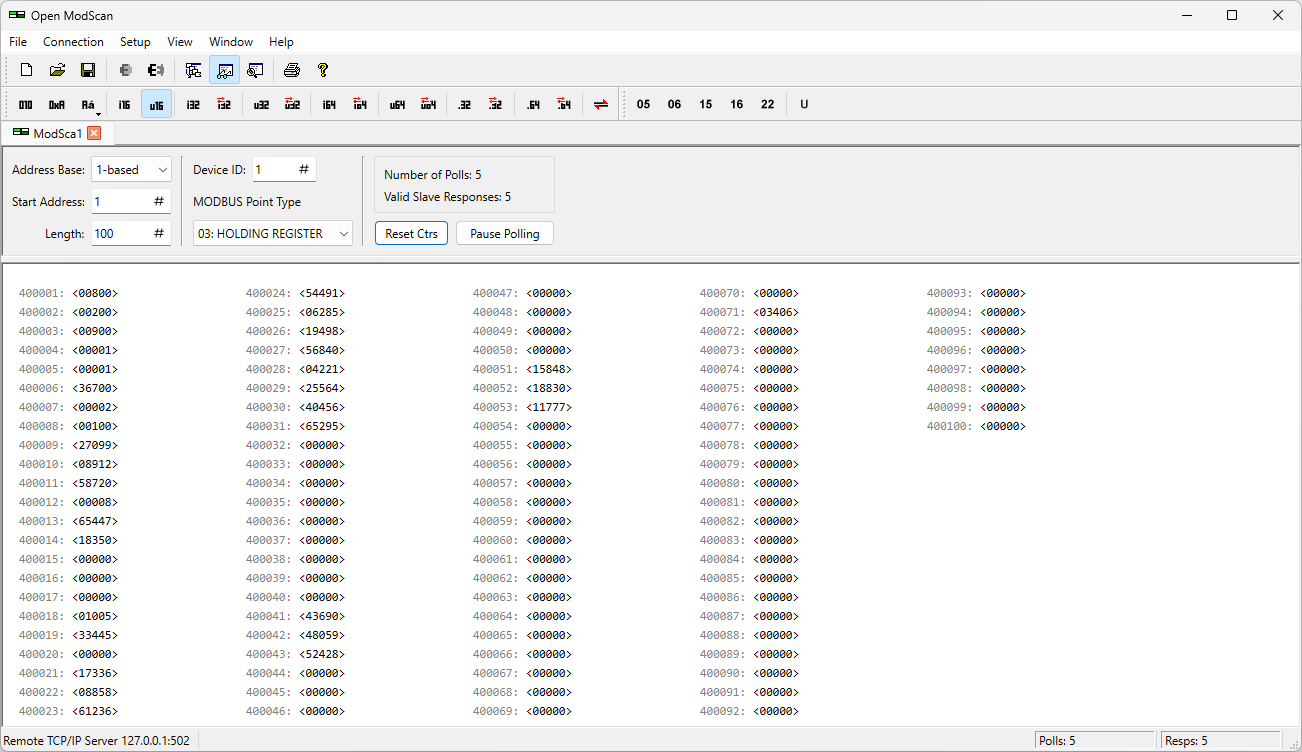This screenshot has width=1302, height=752.
Task: Select signed 16-bit i16 format
Action: pos(124,104)
